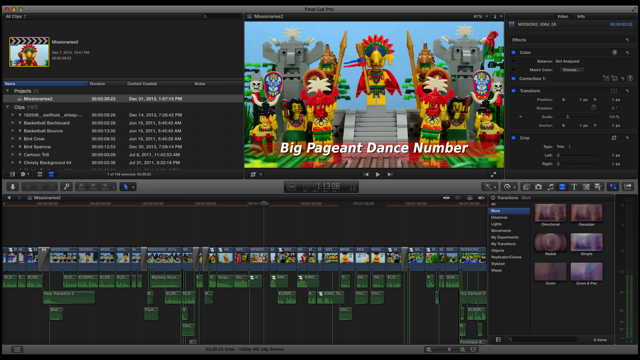Open the keyword editor key icon
Screen dimensions: 640x360
pyautogui.click(x=67, y=187)
